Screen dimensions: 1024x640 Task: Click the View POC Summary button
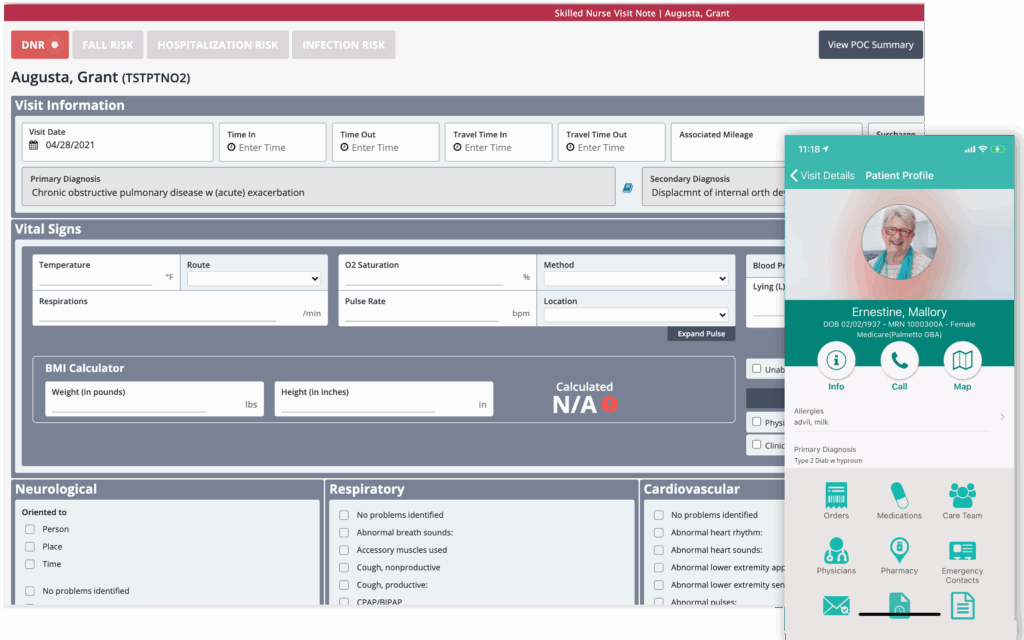pyautogui.click(x=870, y=45)
